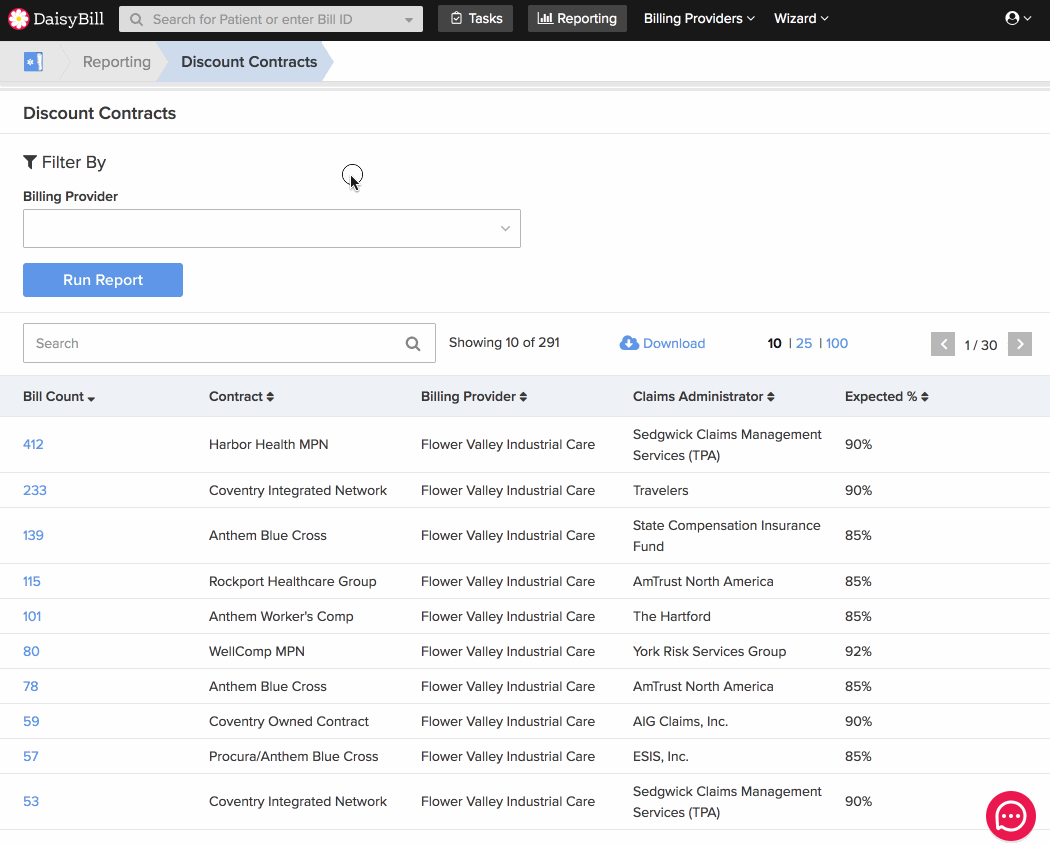The image size is (1050, 845).
Task: Sort by Claims Administrator column arrows
Action: (771, 396)
